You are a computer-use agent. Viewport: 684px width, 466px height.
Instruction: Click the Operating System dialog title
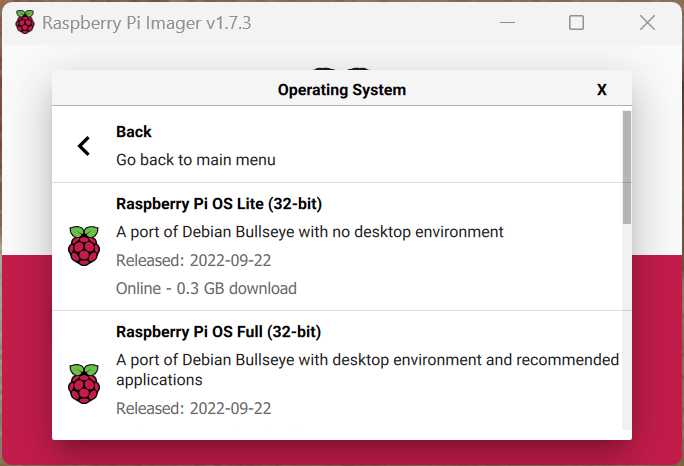[342, 90]
